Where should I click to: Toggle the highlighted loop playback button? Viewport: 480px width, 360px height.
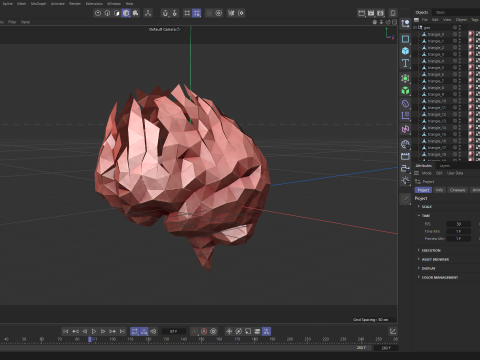(x=134, y=331)
